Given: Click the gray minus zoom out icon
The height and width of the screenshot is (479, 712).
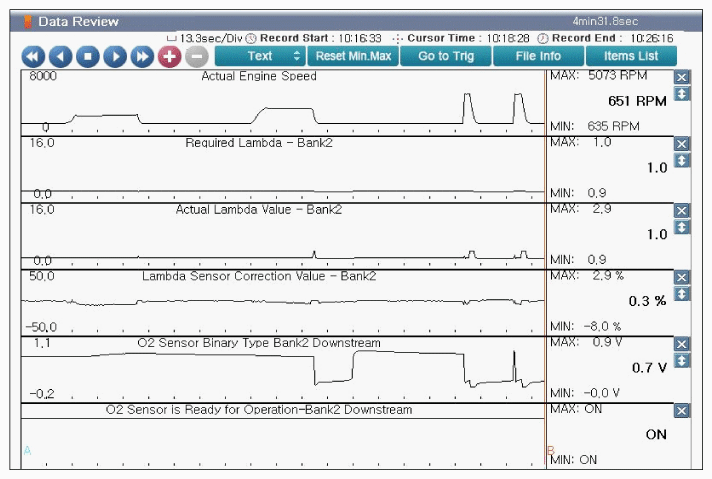Looking at the screenshot, I should click(197, 56).
